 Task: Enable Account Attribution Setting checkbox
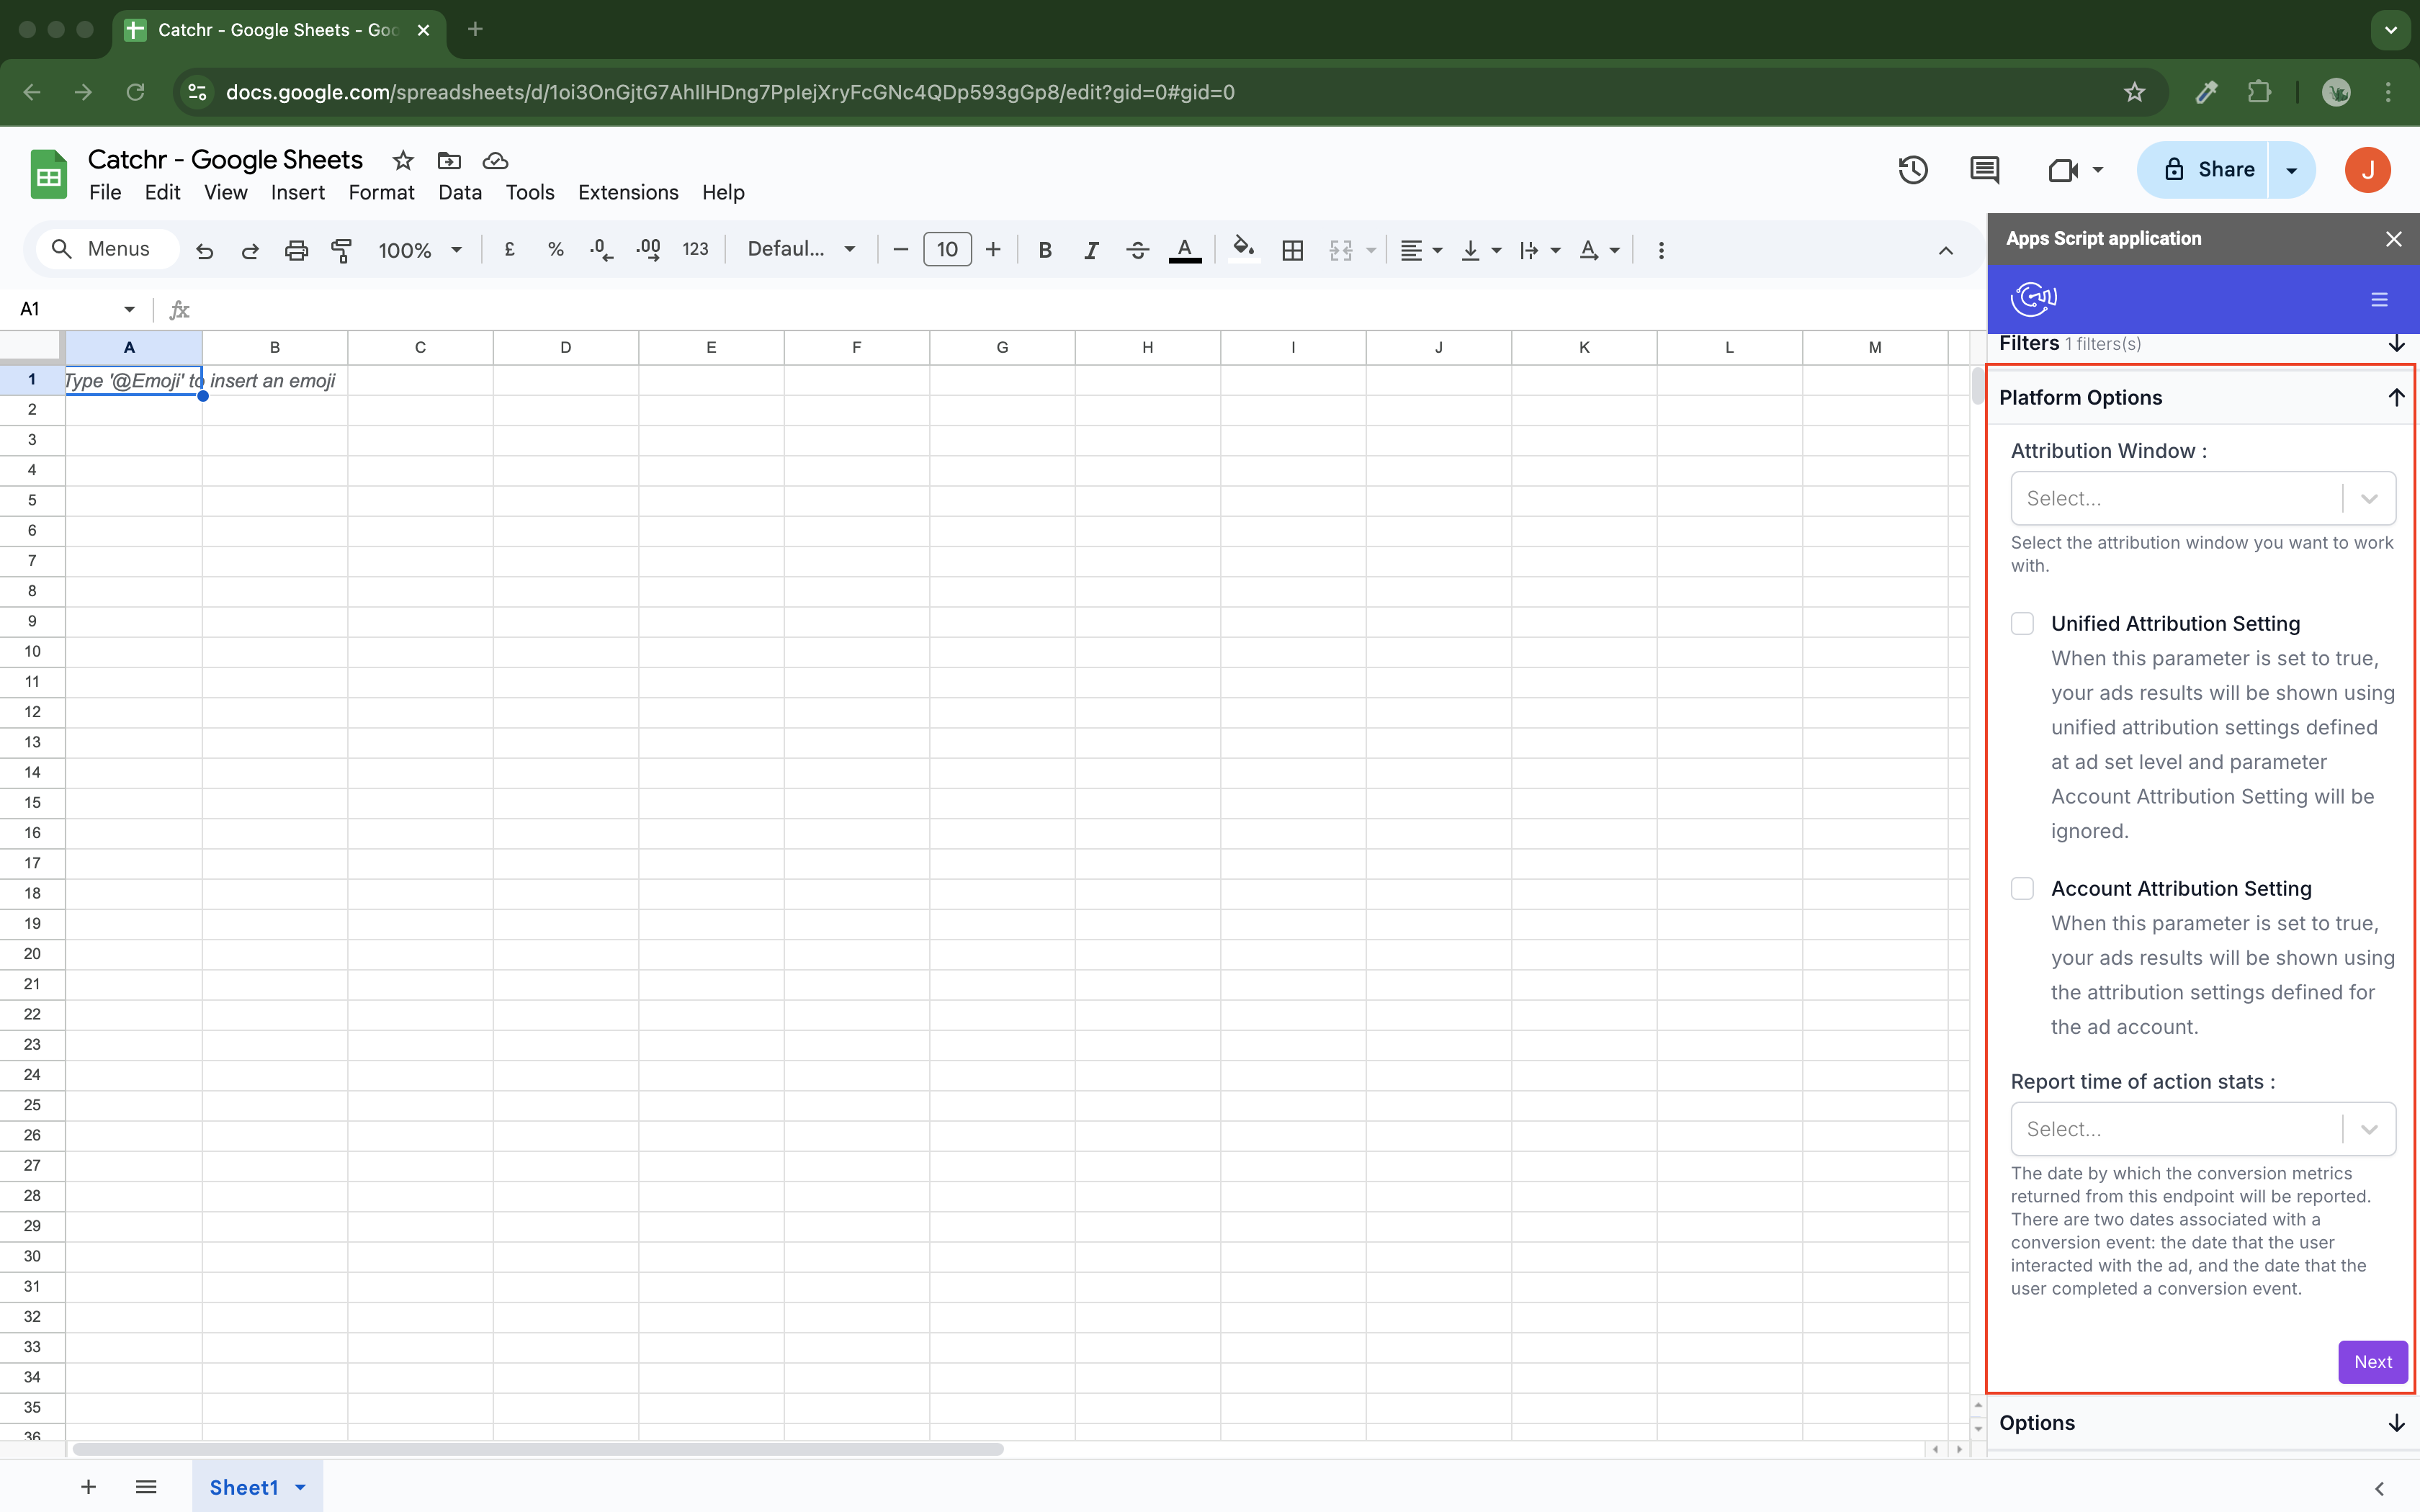[2022, 889]
